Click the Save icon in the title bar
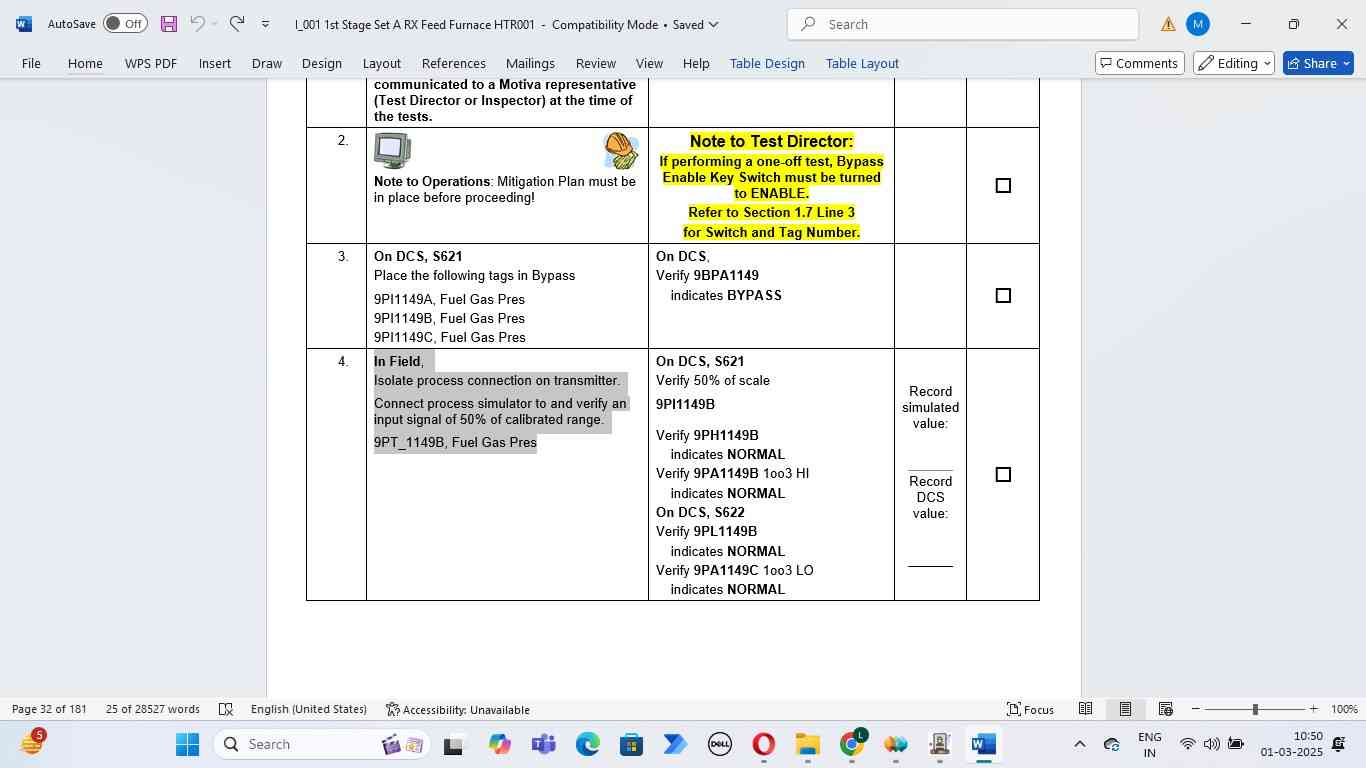The height and width of the screenshot is (768, 1366). pos(168,24)
